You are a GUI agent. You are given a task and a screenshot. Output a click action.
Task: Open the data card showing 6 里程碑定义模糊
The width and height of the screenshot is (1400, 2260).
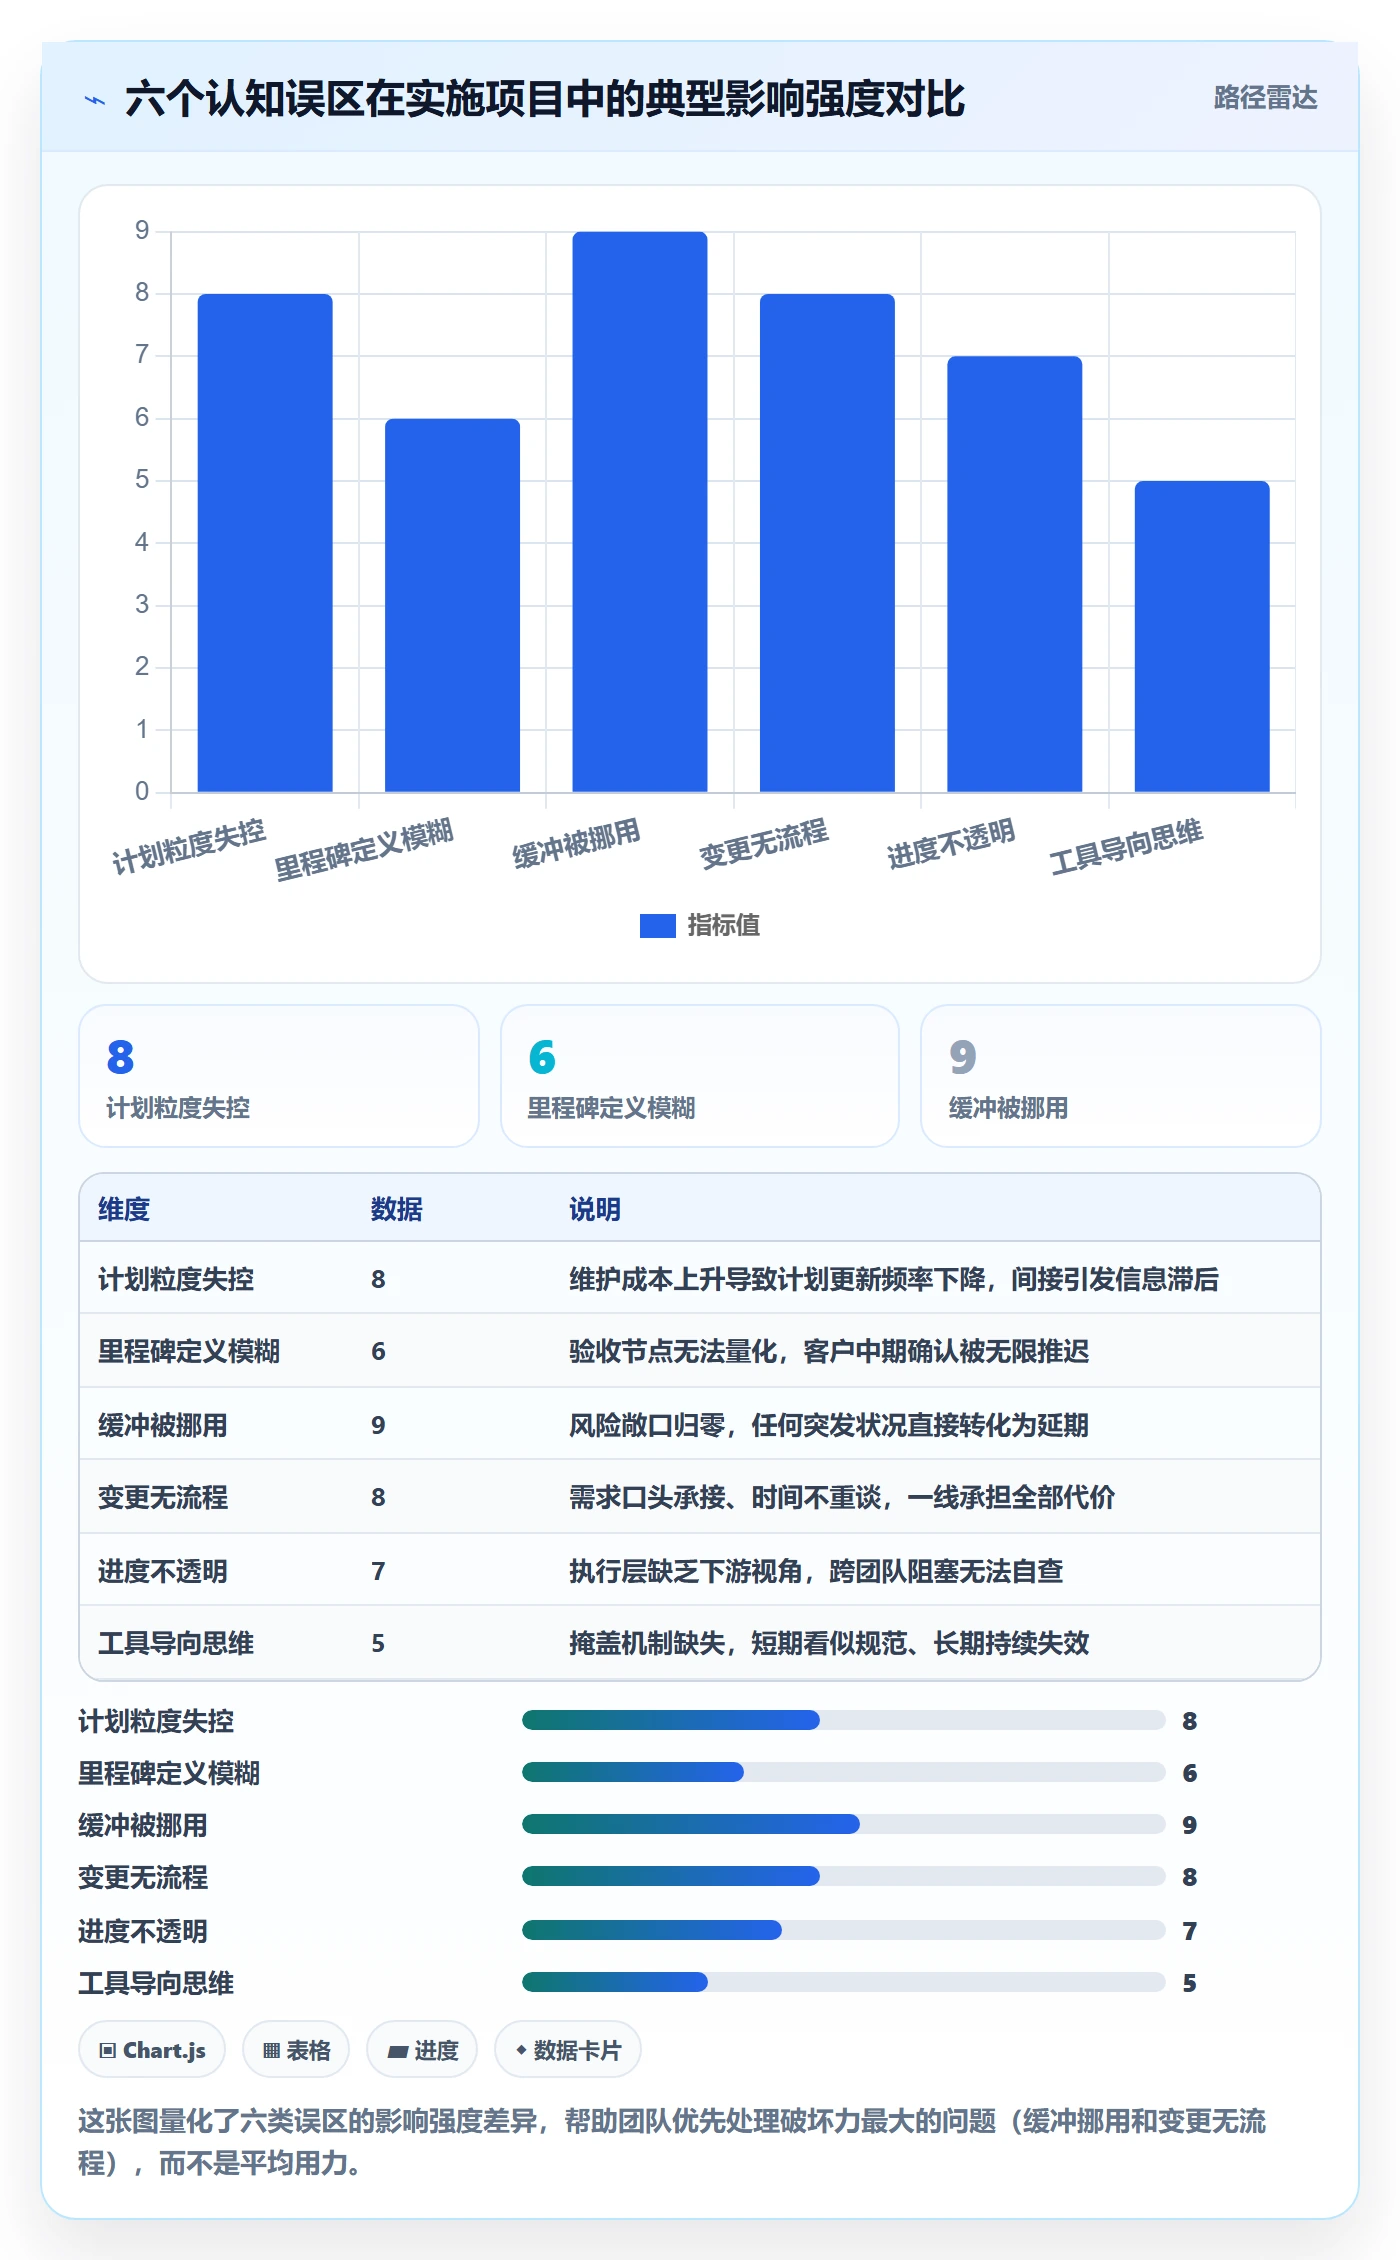(700, 1076)
